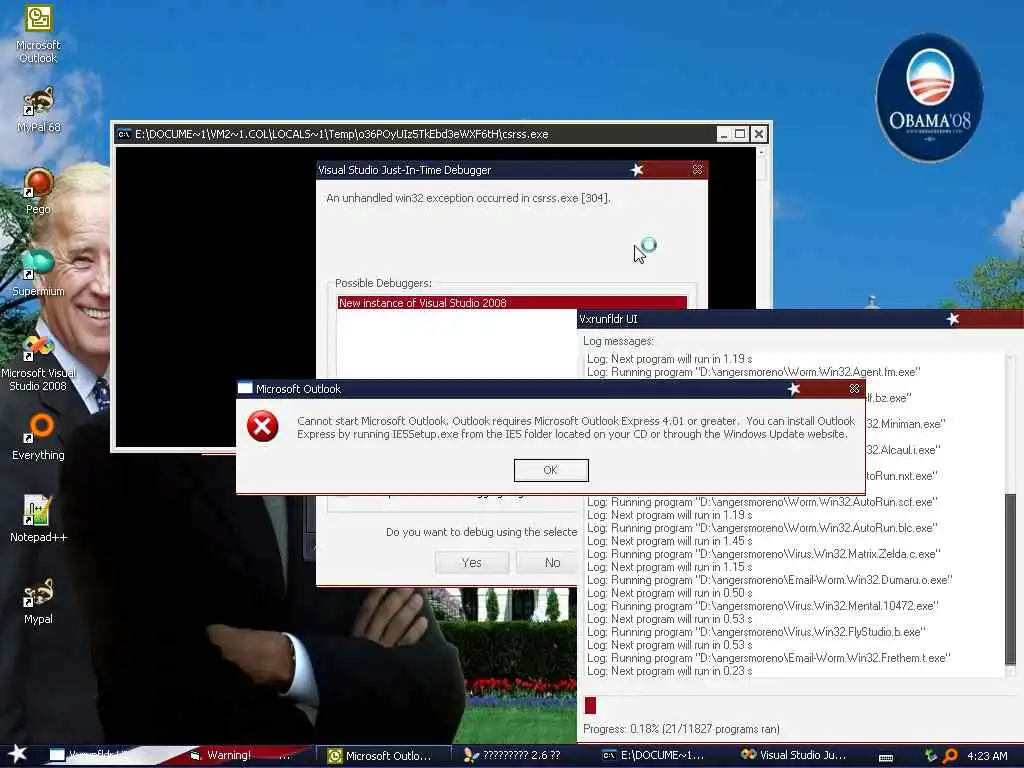The height and width of the screenshot is (768, 1024).
Task: Click the Possible Debuggers label
Action: pyautogui.click(x=383, y=283)
